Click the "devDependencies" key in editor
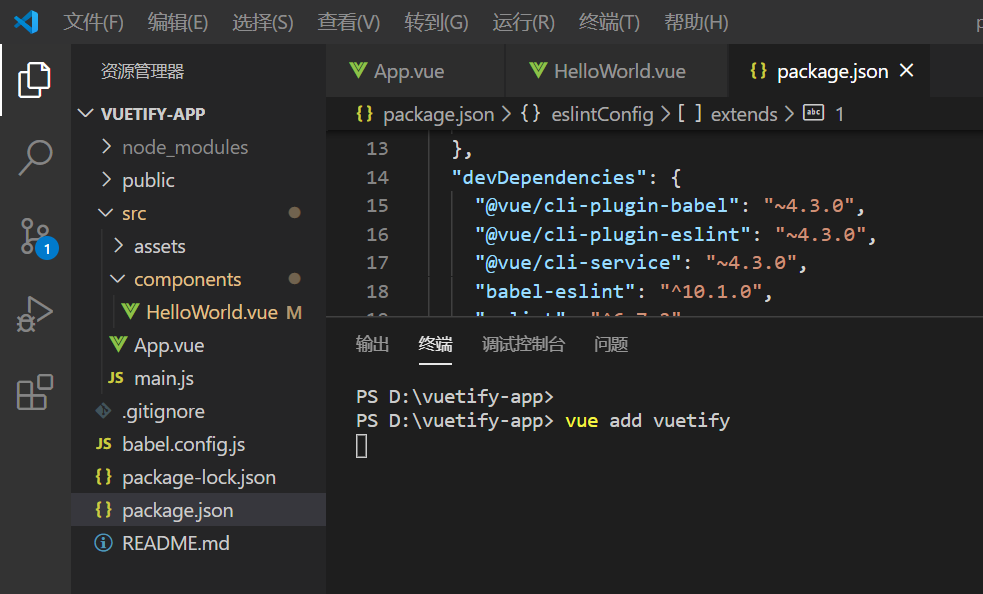This screenshot has width=983, height=594. pyautogui.click(x=549, y=178)
